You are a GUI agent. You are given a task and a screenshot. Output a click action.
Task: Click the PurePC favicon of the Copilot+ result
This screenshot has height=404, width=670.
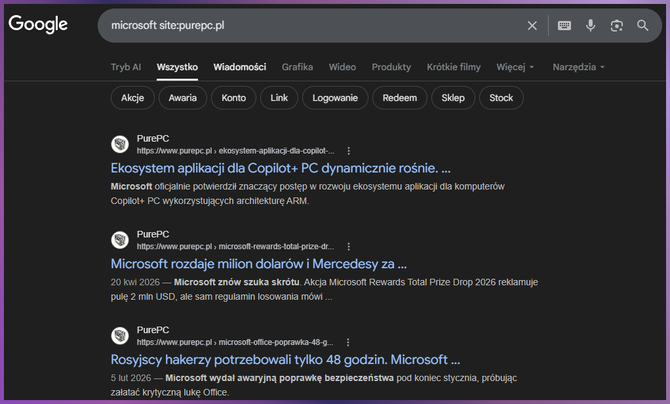[x=120, y=144]
